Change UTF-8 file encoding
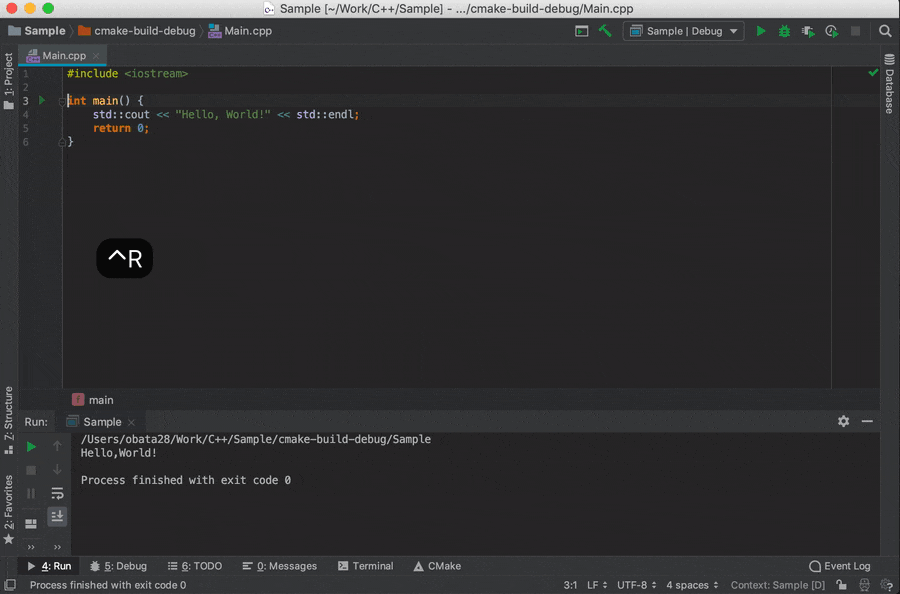 coord(637,585)
